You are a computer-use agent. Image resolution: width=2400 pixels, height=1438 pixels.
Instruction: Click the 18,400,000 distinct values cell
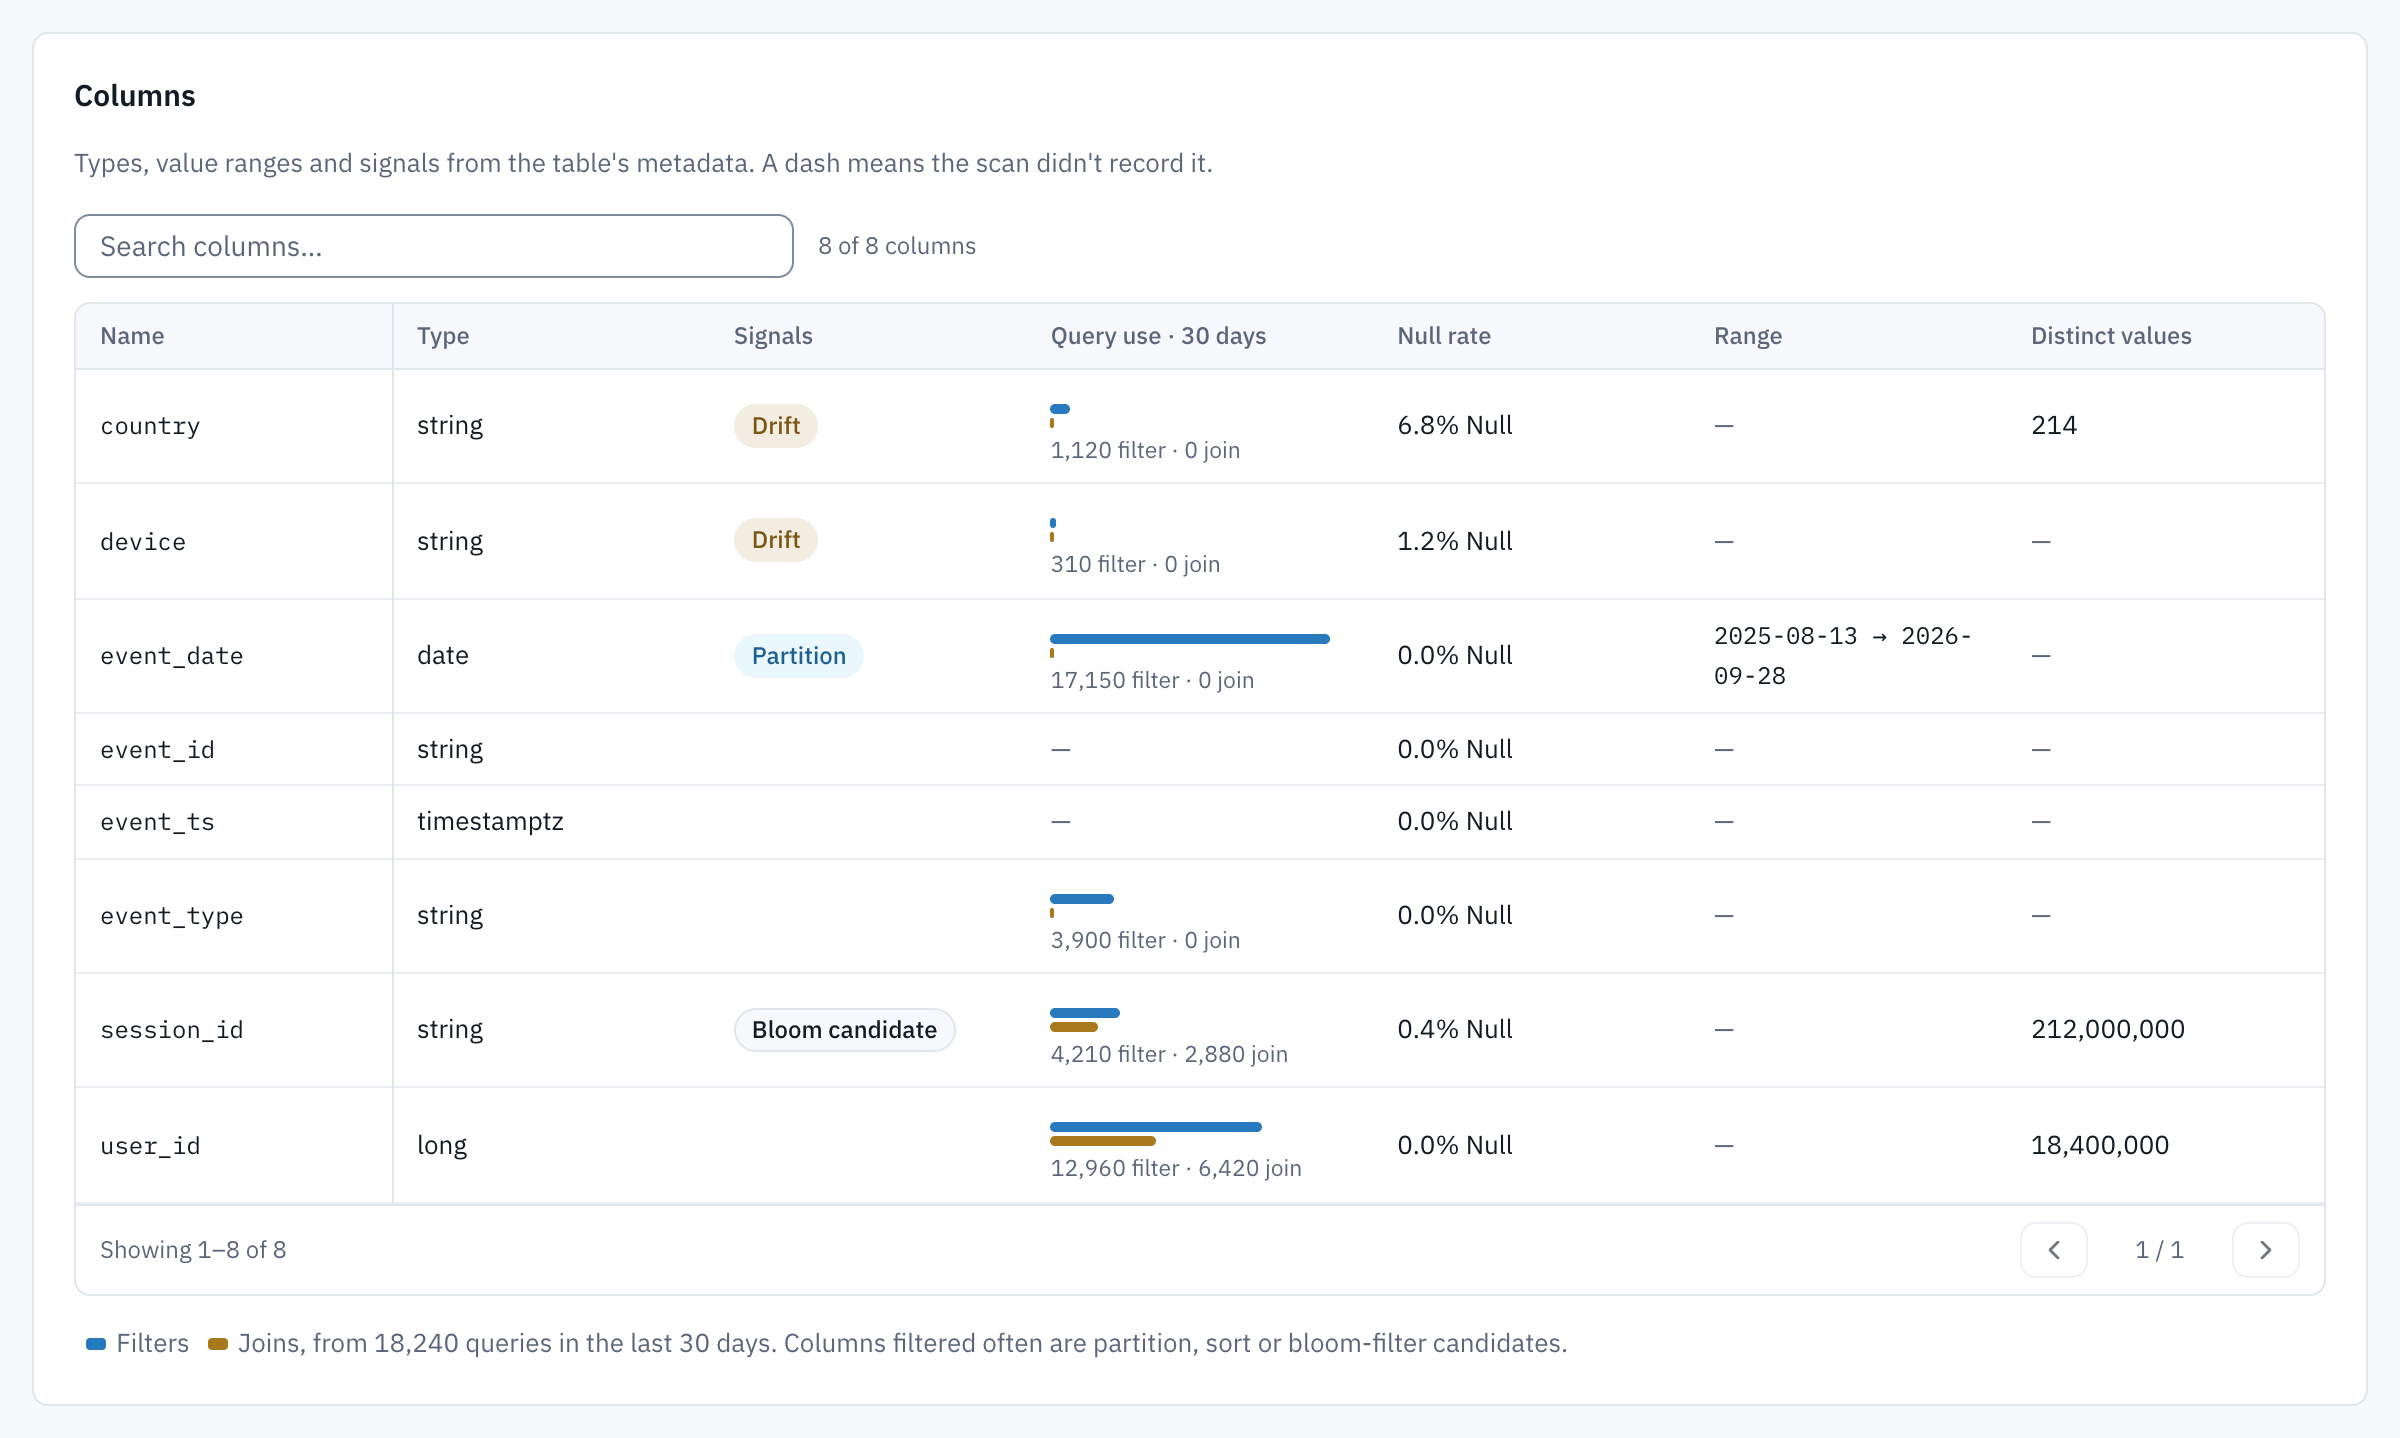2100,1146
